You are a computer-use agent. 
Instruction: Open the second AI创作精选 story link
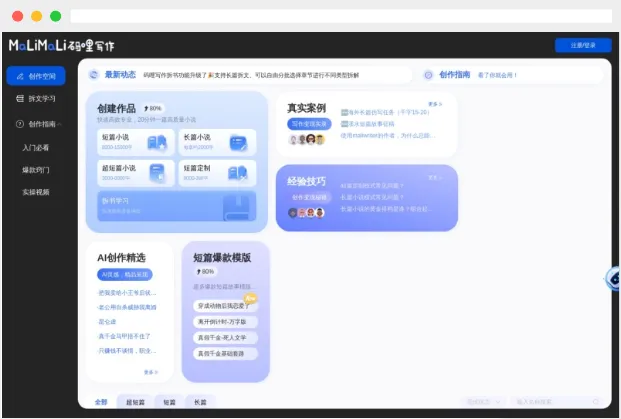pos(127,307)
